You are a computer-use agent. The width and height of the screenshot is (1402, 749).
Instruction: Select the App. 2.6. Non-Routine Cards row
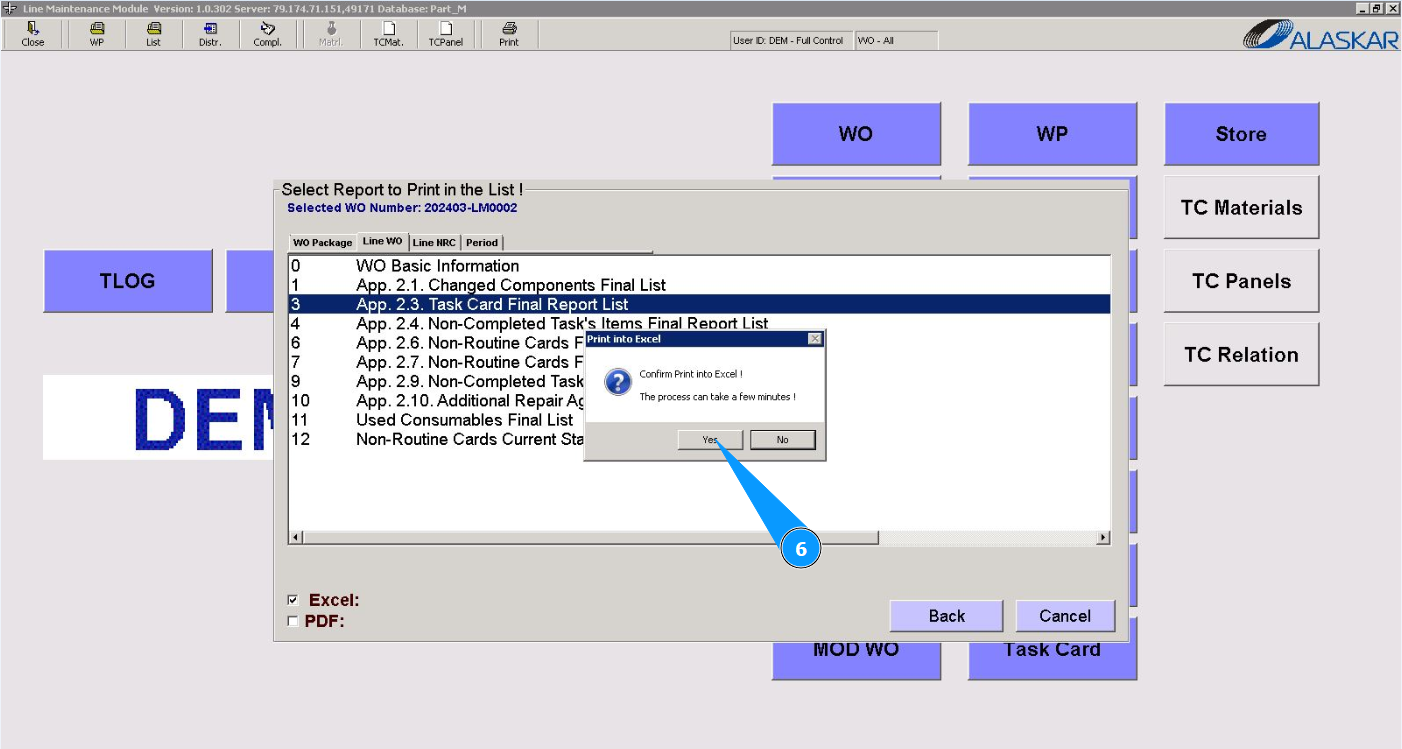[x=436, y=343]
